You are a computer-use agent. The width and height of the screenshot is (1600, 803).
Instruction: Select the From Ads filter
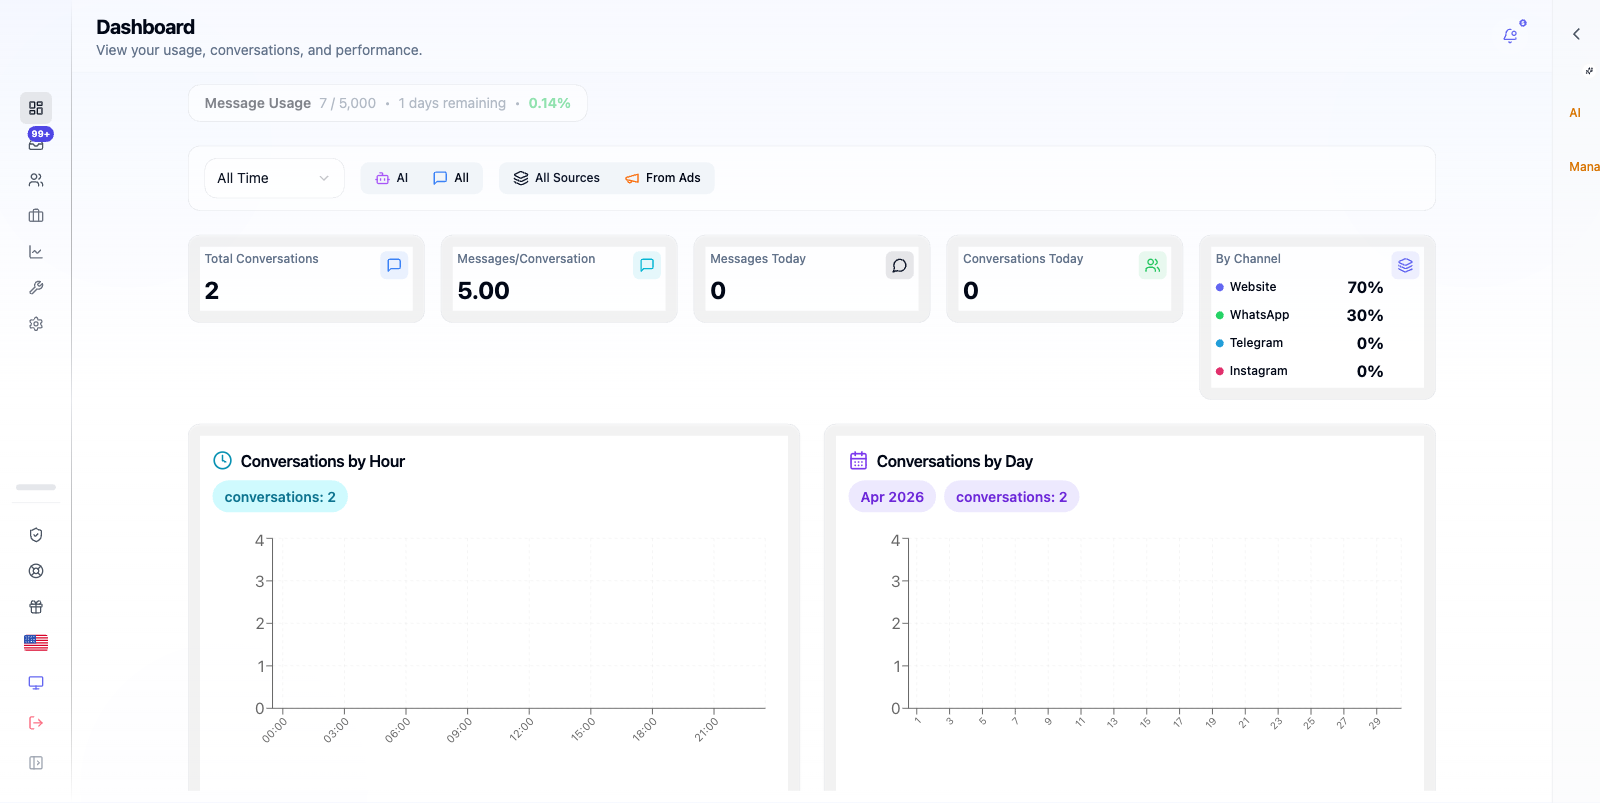663,178
